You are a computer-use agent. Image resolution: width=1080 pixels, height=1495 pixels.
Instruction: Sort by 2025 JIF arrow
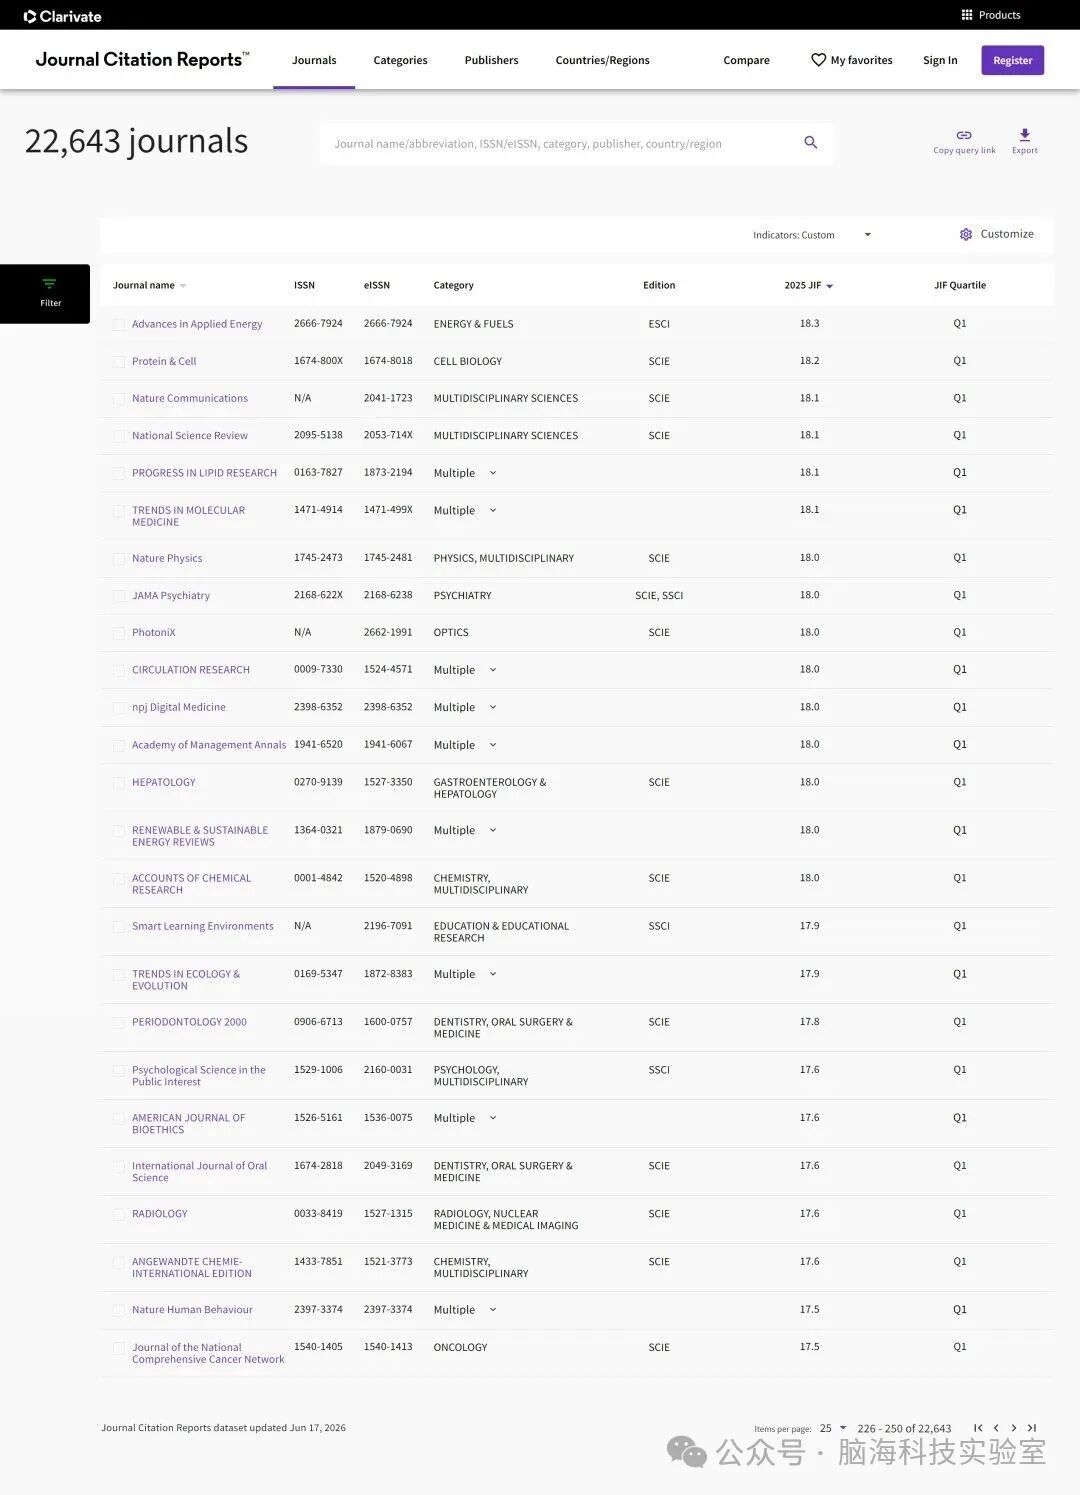tap(830, 286)
